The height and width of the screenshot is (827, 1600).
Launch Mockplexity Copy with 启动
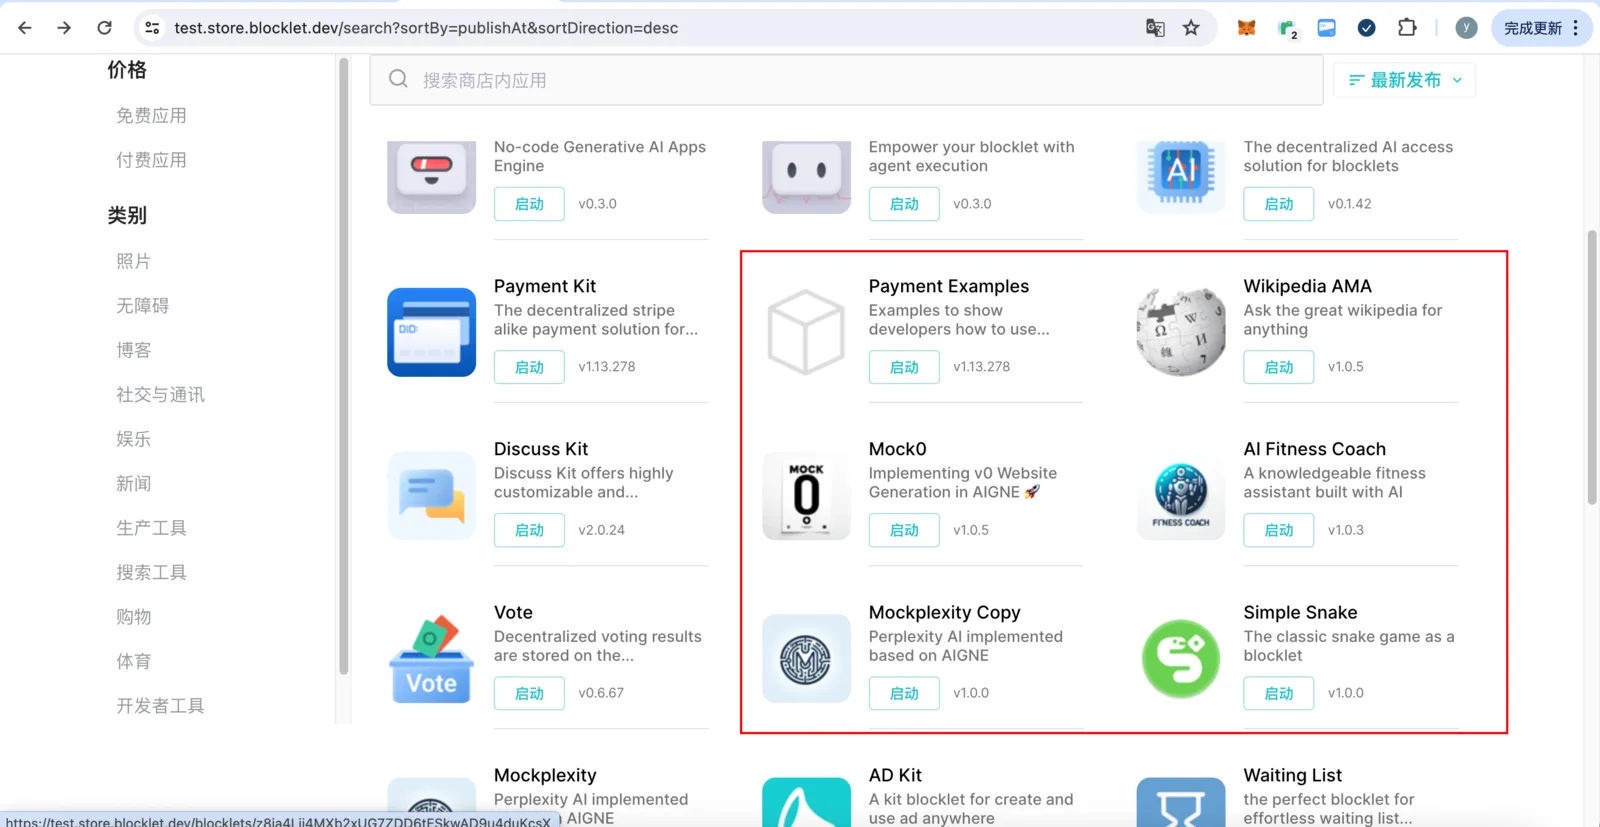(x=904, y=693)
